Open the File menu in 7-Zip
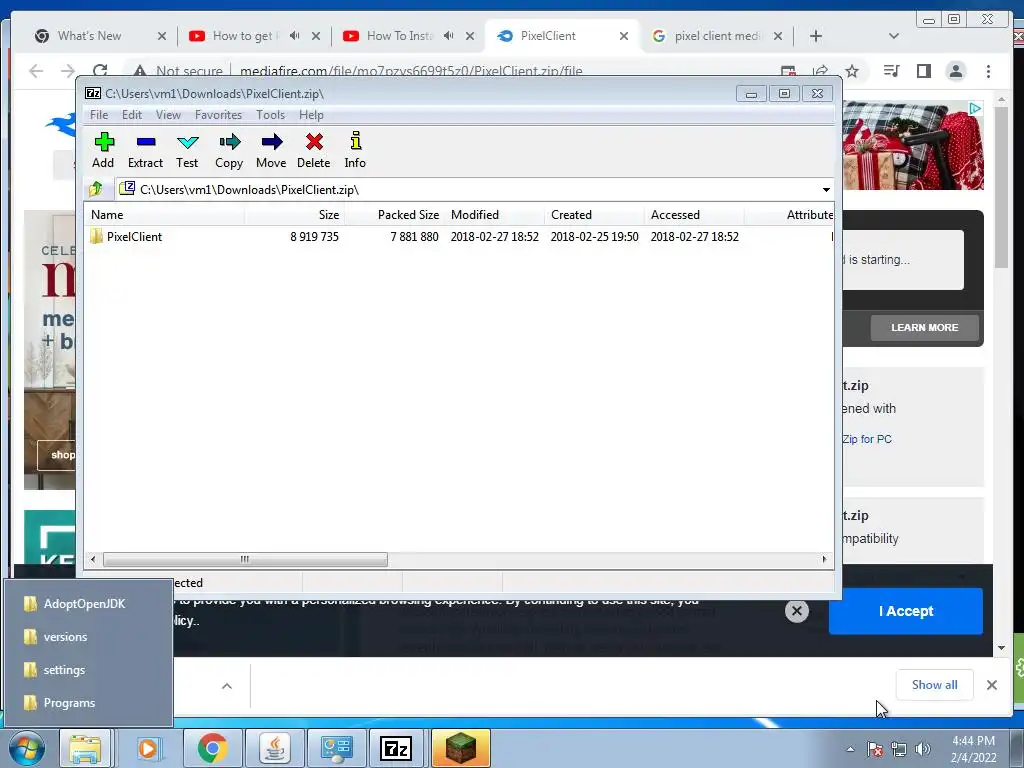 pos(99,115)
